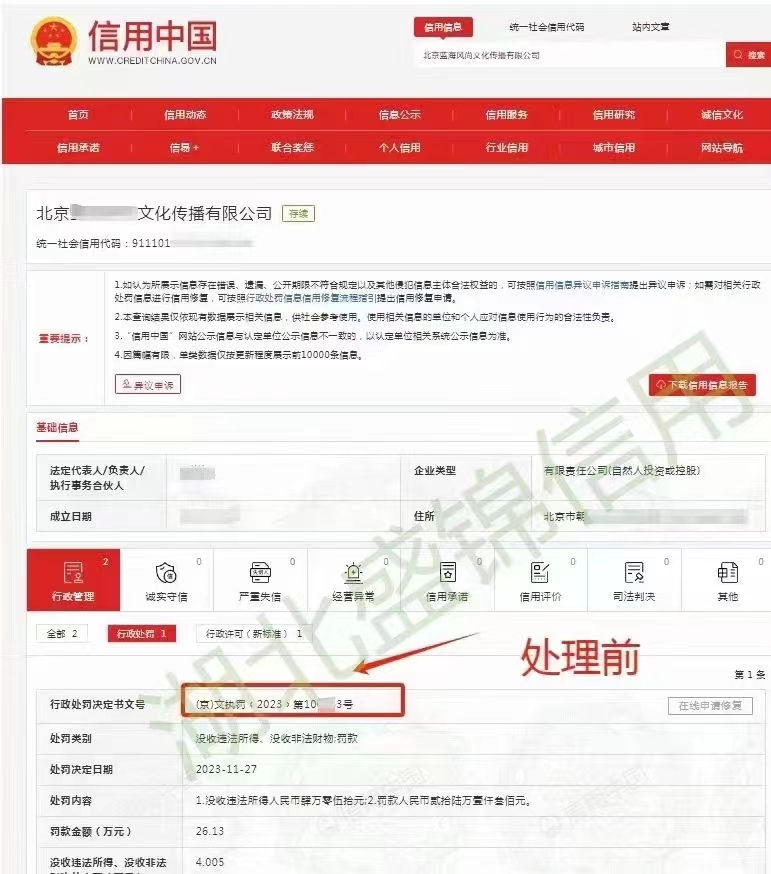Screen dimensions: 771x874
Task: Select the 诚实守信 shield icon
Action: click(166, 574)
